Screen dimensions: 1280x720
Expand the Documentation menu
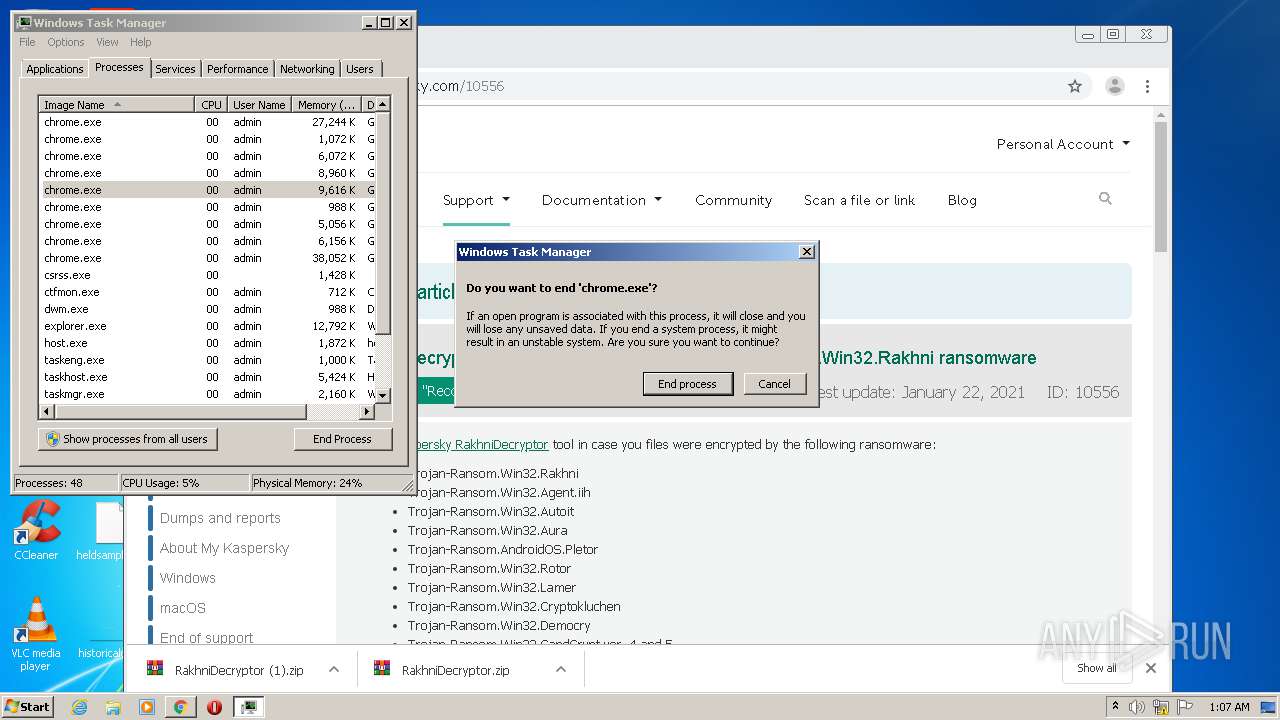click(x=602, y=200)
